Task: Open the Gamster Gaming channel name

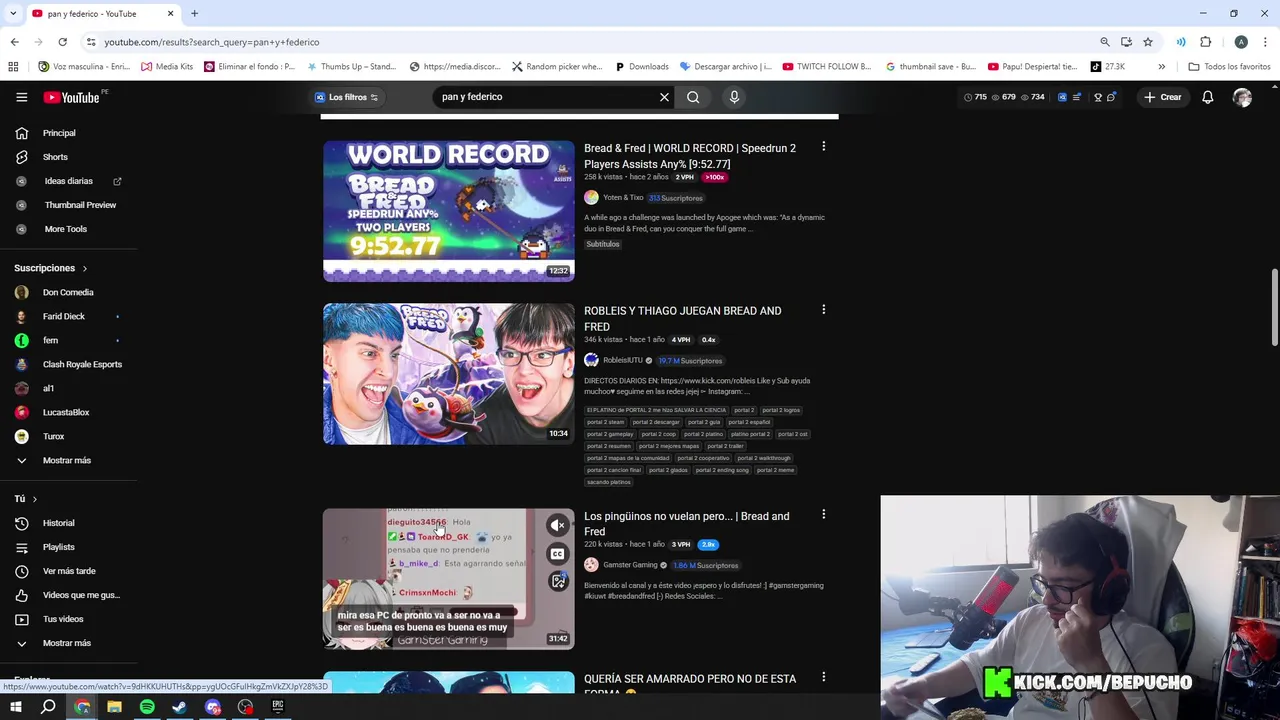Action: point(630,565)
